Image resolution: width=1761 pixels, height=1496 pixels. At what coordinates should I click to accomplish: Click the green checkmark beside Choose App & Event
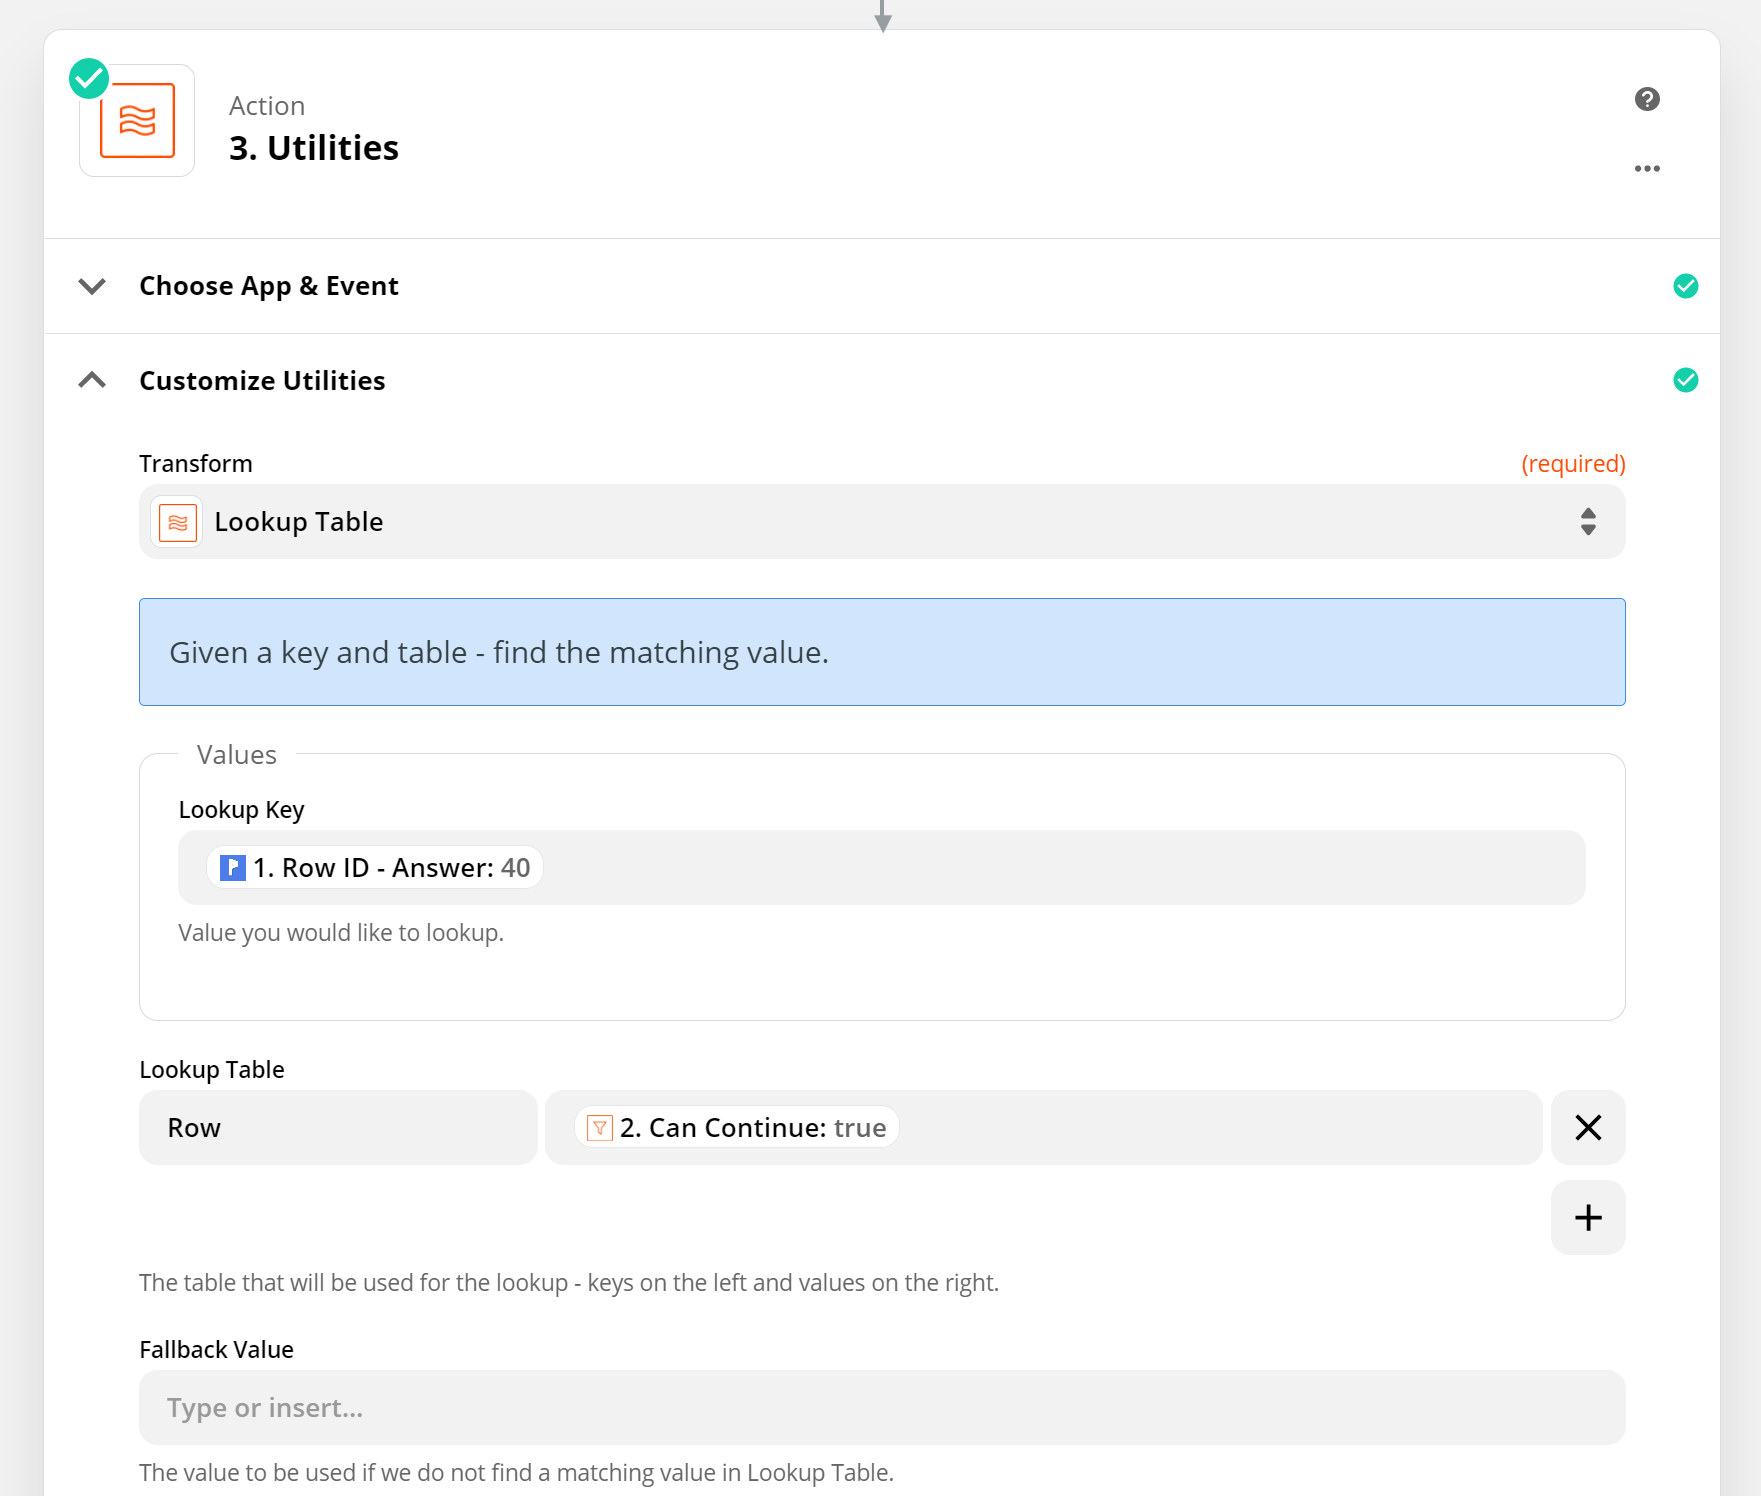[1685, 286]
